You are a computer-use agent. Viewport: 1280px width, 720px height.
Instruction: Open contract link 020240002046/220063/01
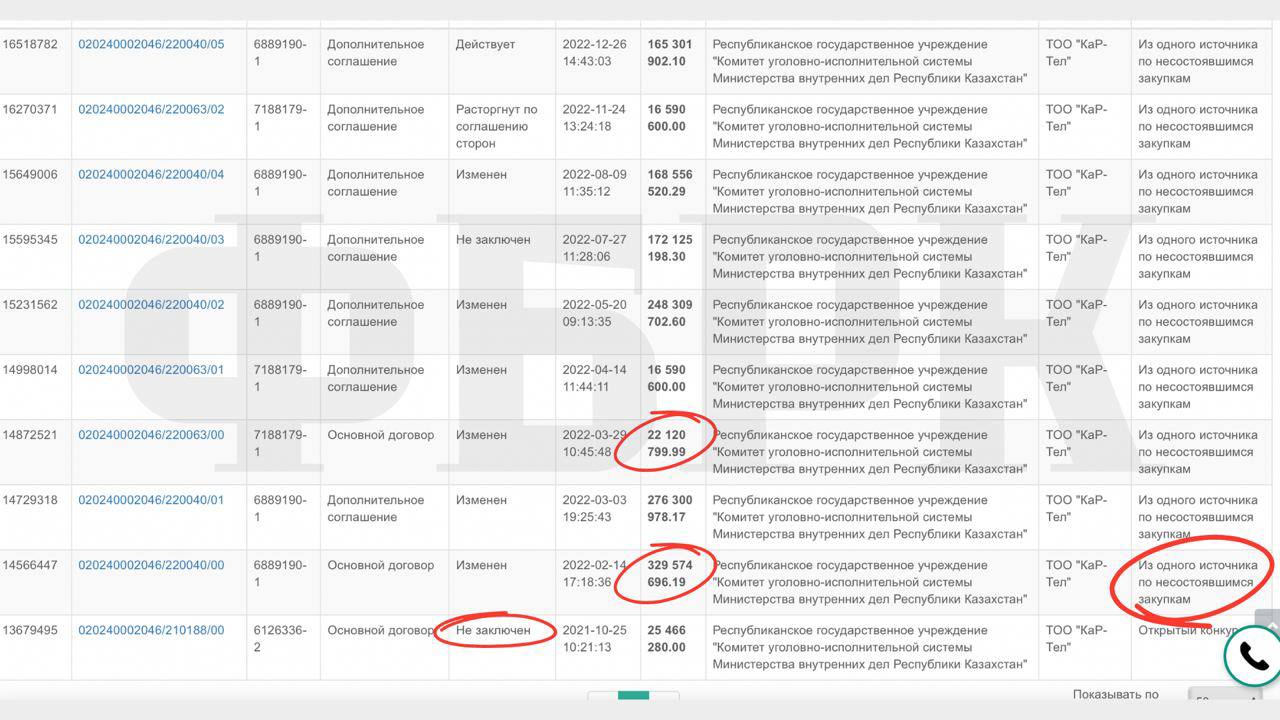pos(151,369)
